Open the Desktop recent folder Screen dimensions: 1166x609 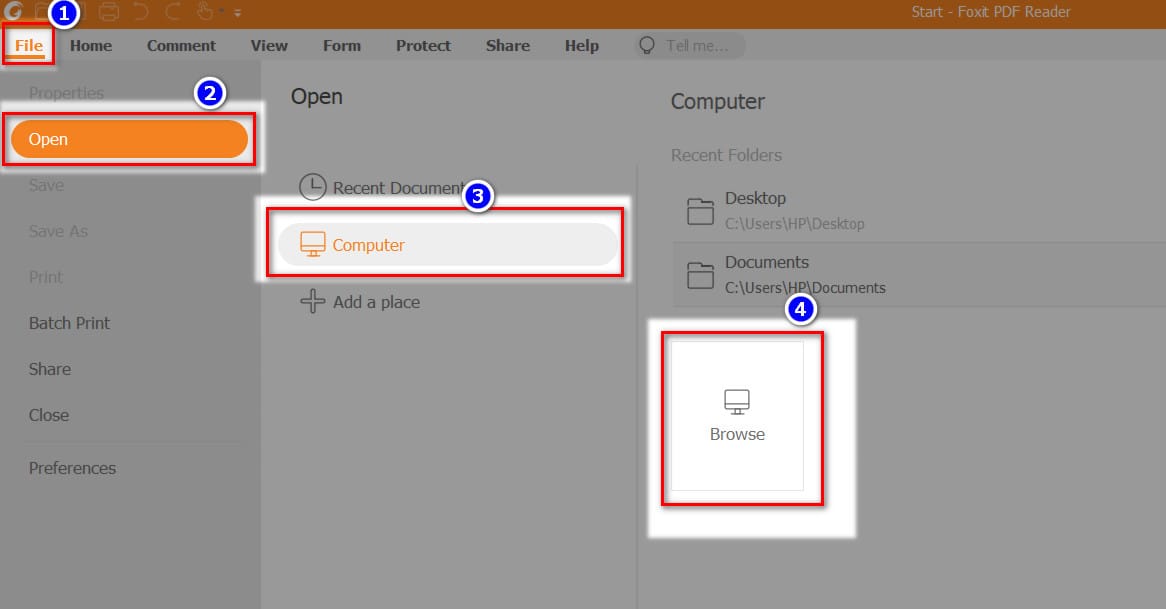click(x=919, y=210)
